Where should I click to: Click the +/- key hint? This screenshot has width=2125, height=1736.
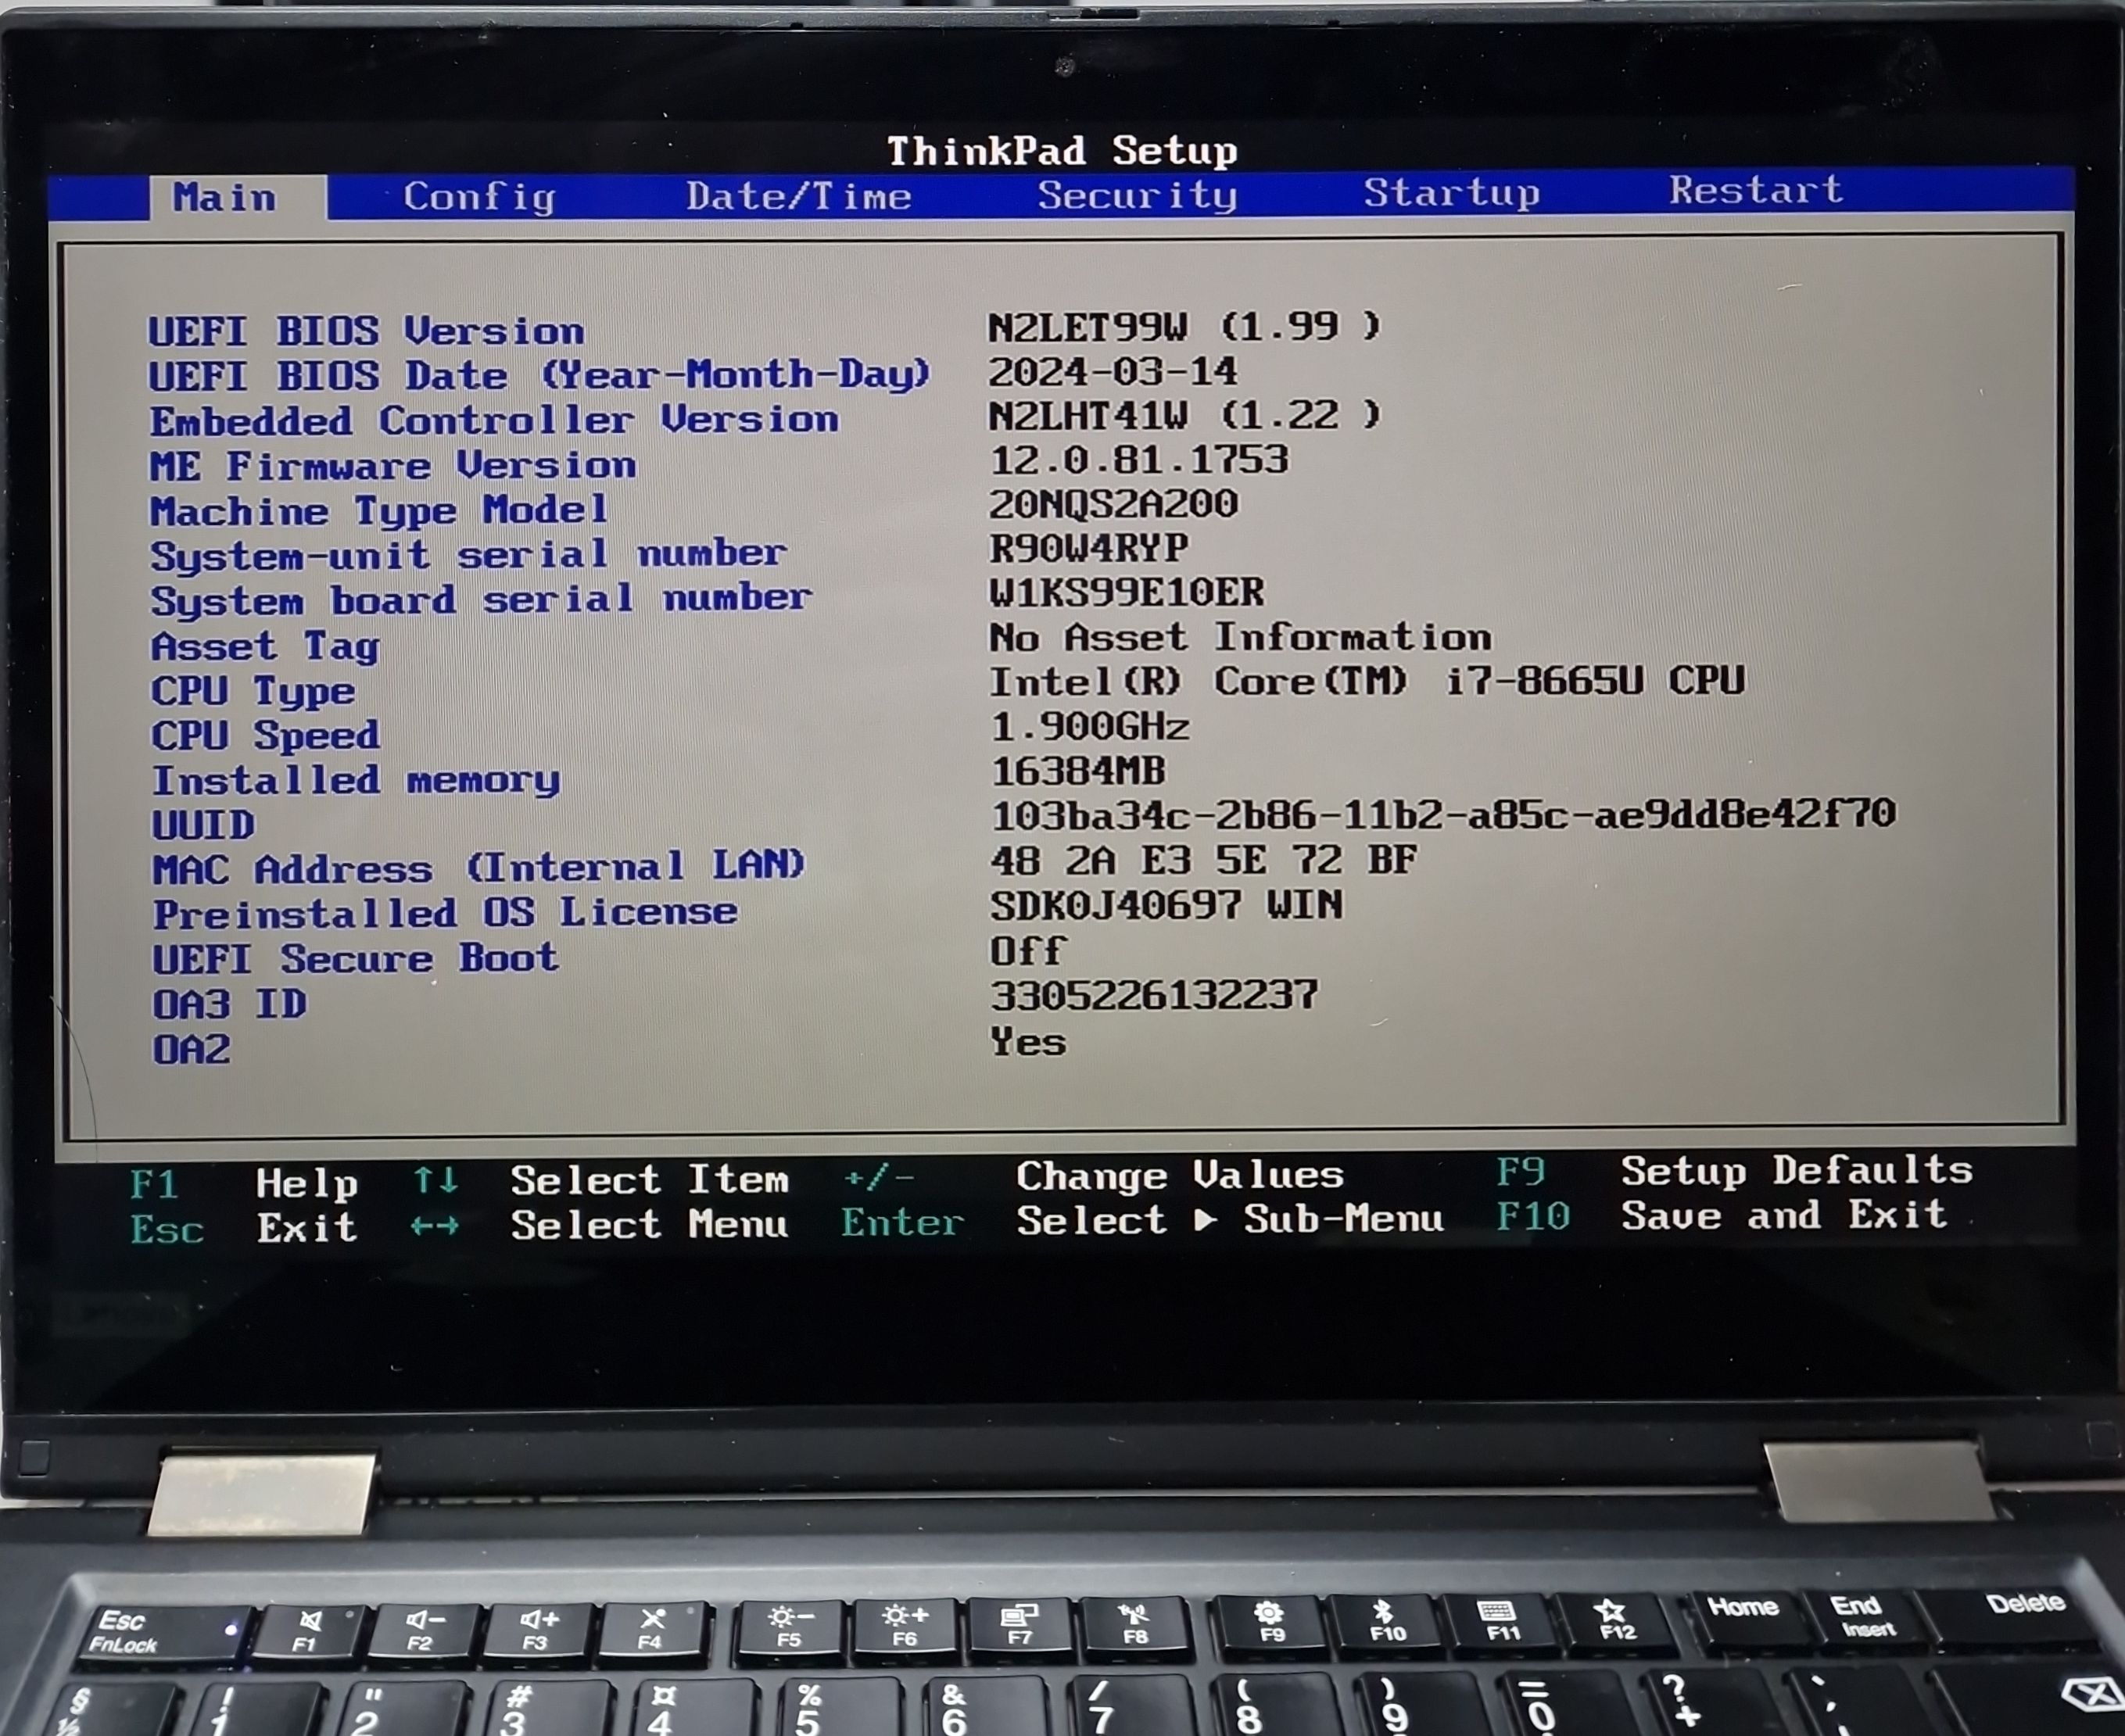coord(879,1178)
